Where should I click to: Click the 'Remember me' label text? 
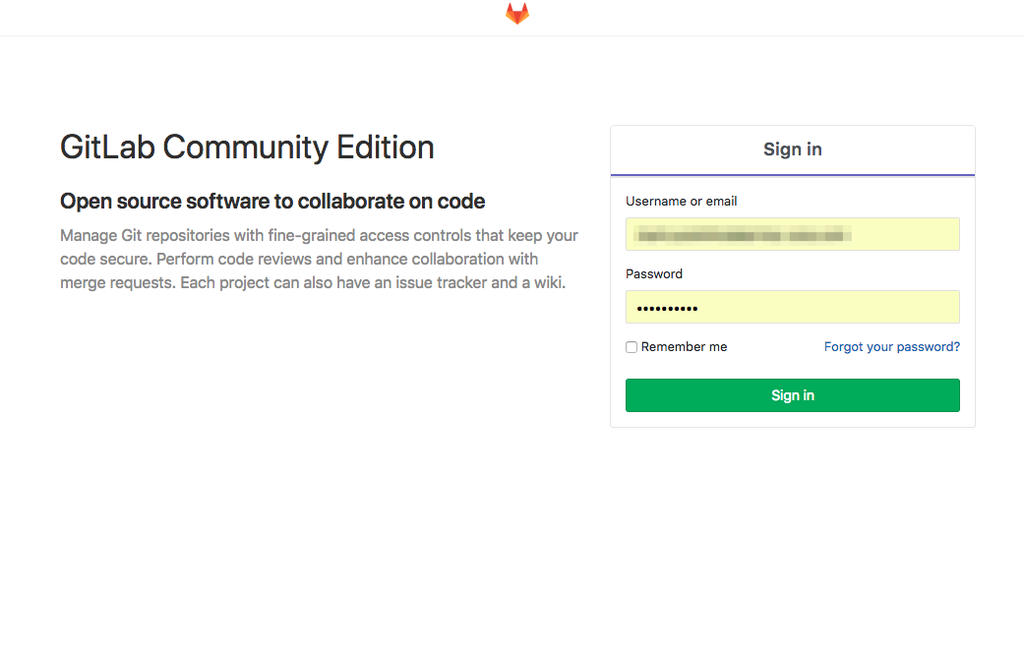coord(684,347)
